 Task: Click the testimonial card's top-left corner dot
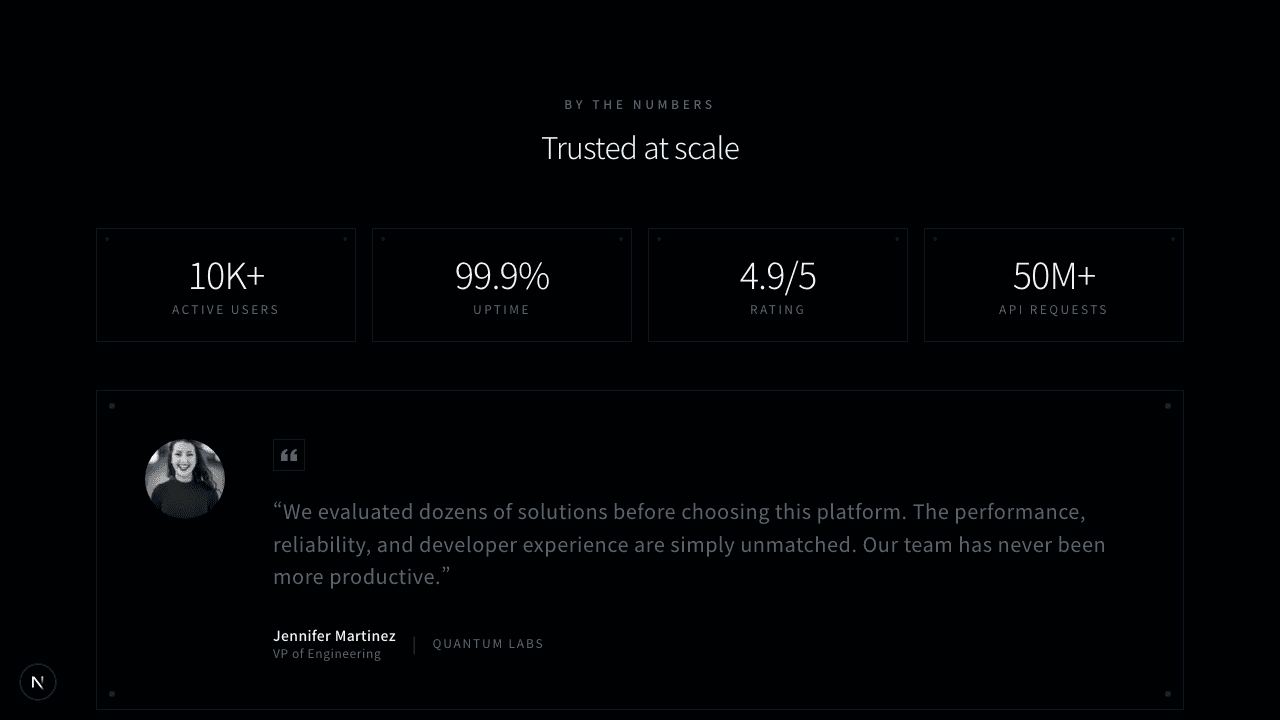pos(112,406)
